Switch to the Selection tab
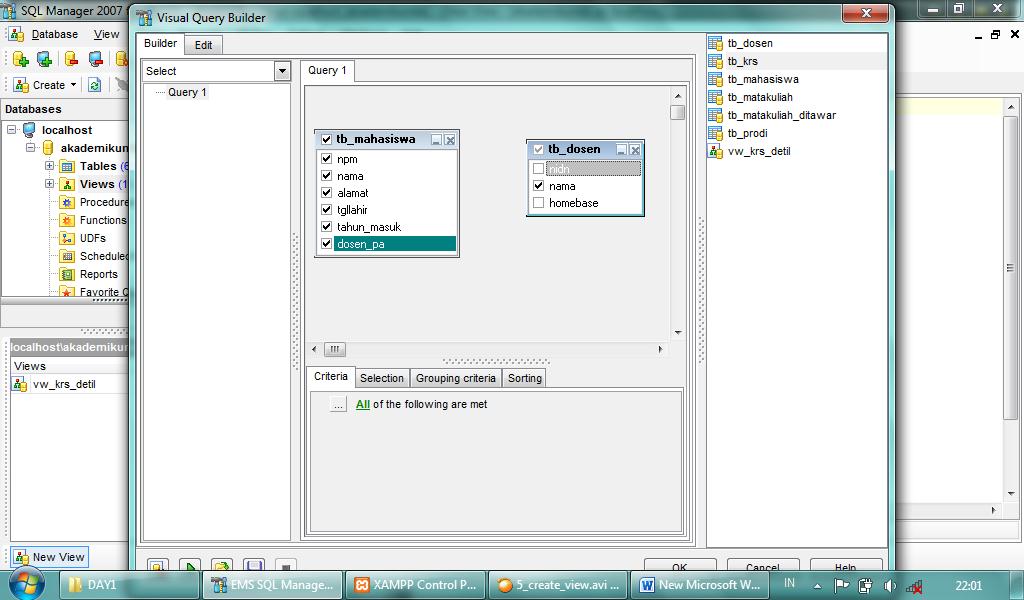Image resolution: width=1024 pixels, height=600 pixels. (382, 378)
